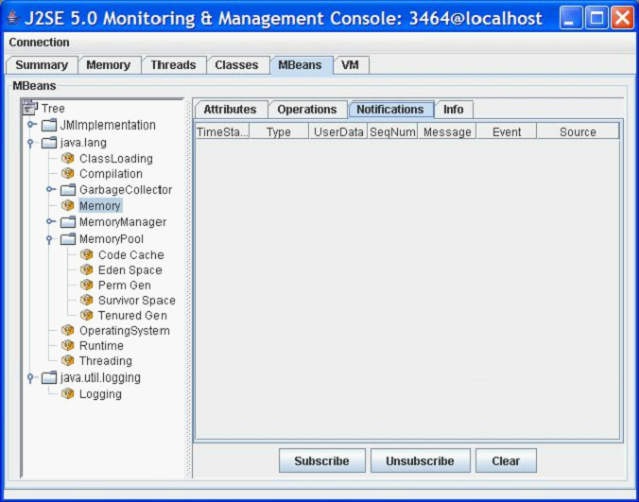Click the Code Cache bean icon

click(87, 255)
